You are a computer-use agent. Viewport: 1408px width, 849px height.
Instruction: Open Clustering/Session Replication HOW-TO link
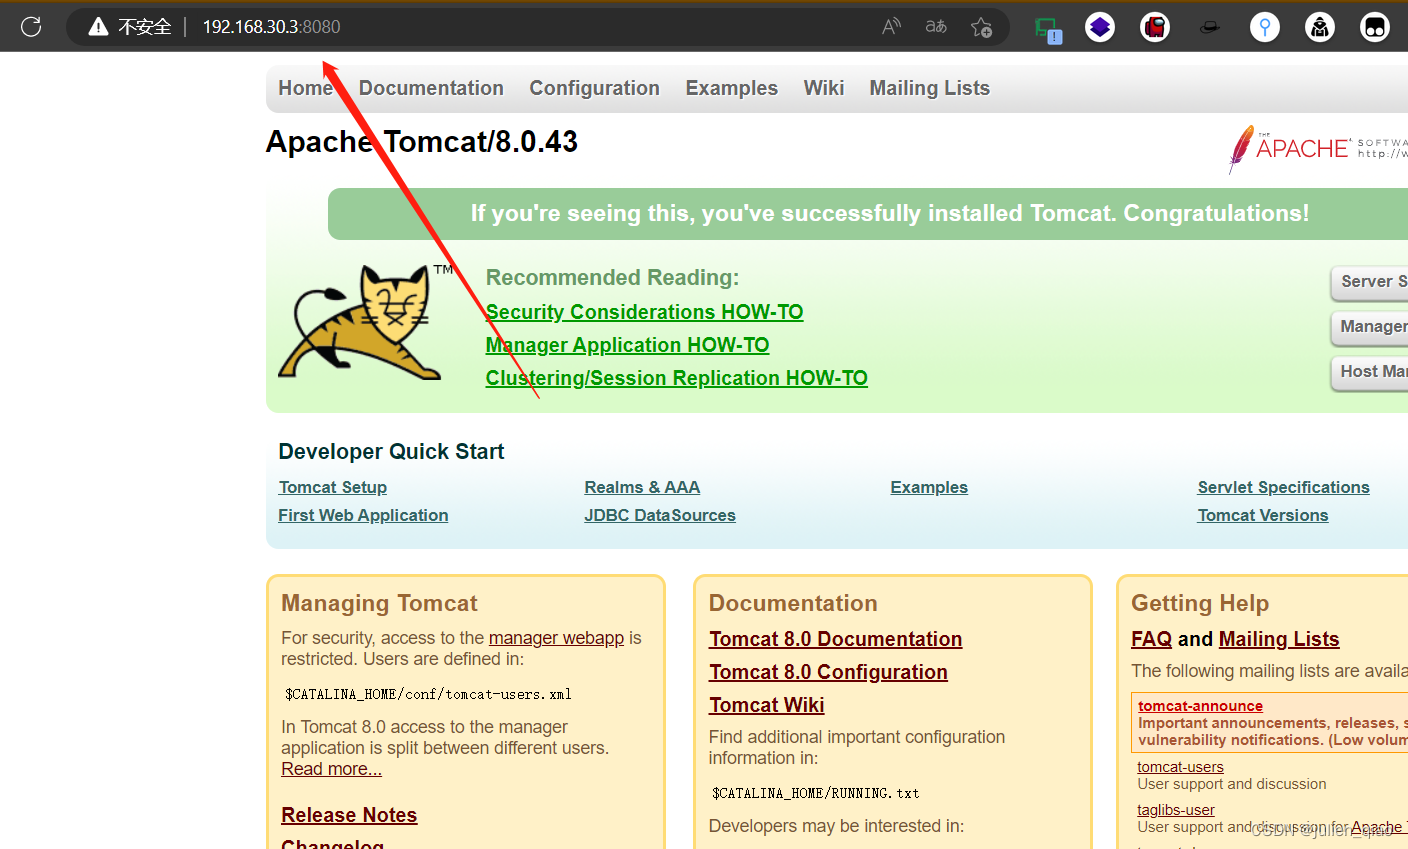676,378
